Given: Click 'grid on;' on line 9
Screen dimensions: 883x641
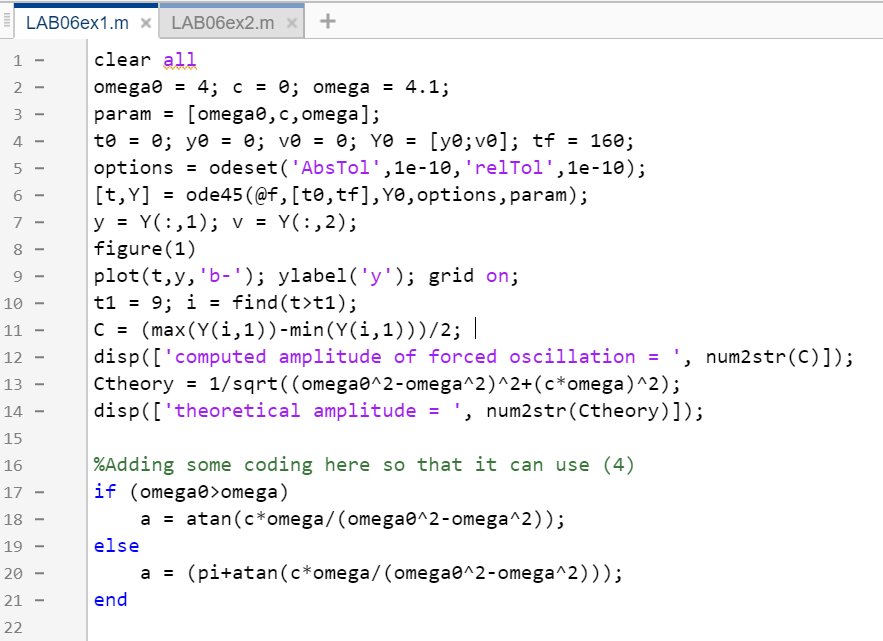Looking at the screenshot, I should (474, 276).
